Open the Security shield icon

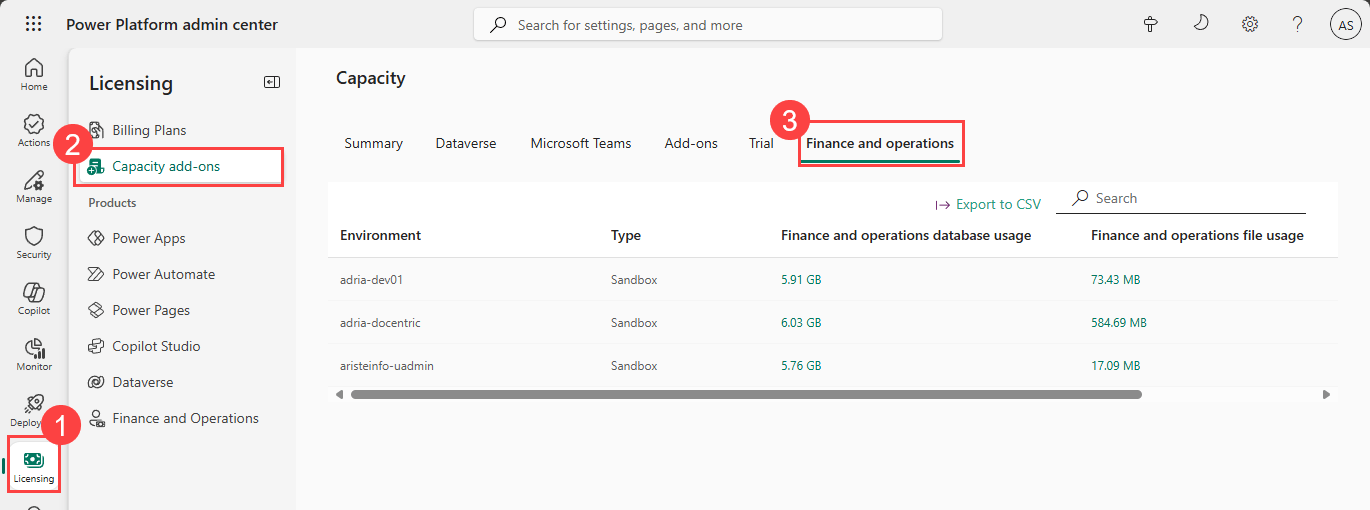pos(34,242)
